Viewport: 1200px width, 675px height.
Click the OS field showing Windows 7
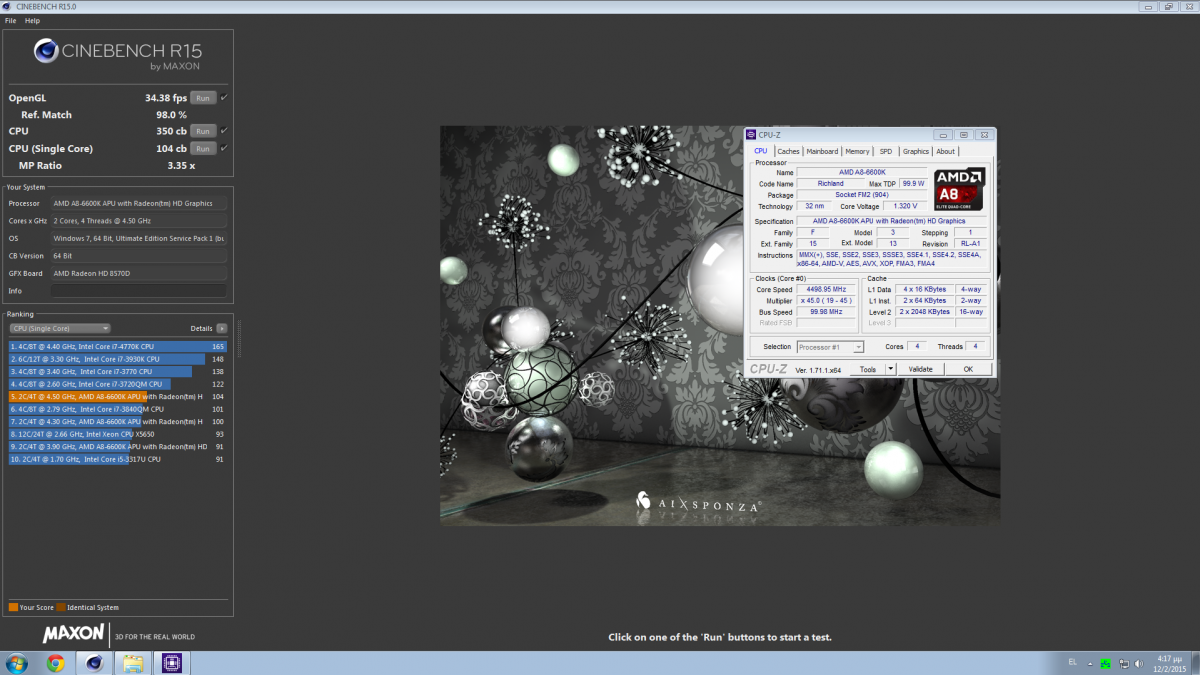pos(139,238)
